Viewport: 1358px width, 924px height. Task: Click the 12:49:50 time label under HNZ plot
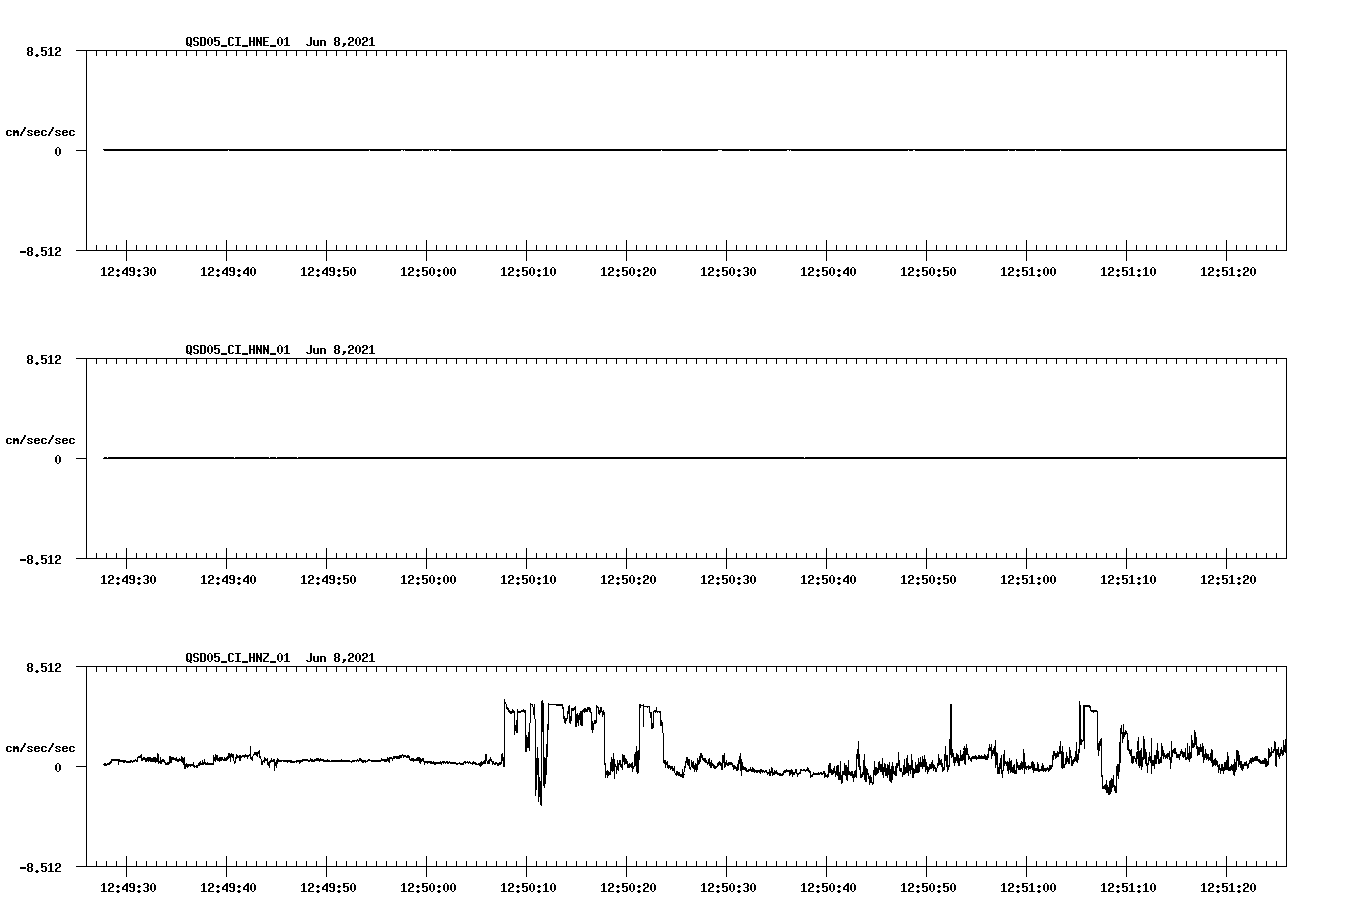pos(328,887)
